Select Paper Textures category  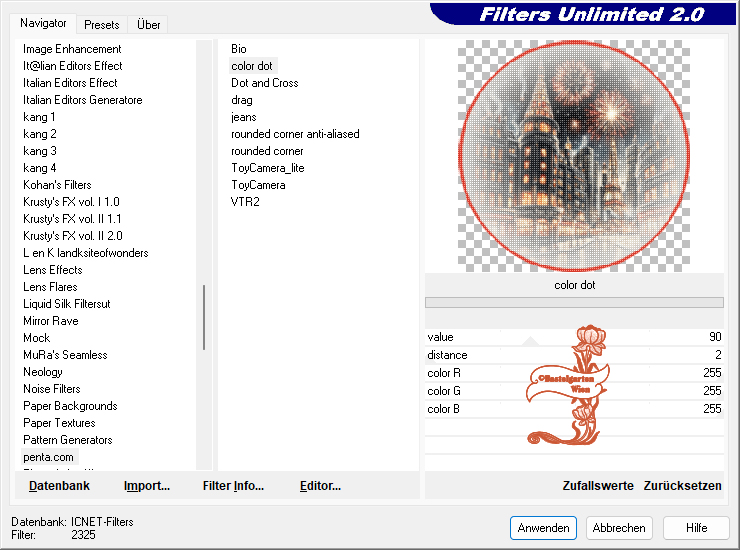[x=59, y=423]
